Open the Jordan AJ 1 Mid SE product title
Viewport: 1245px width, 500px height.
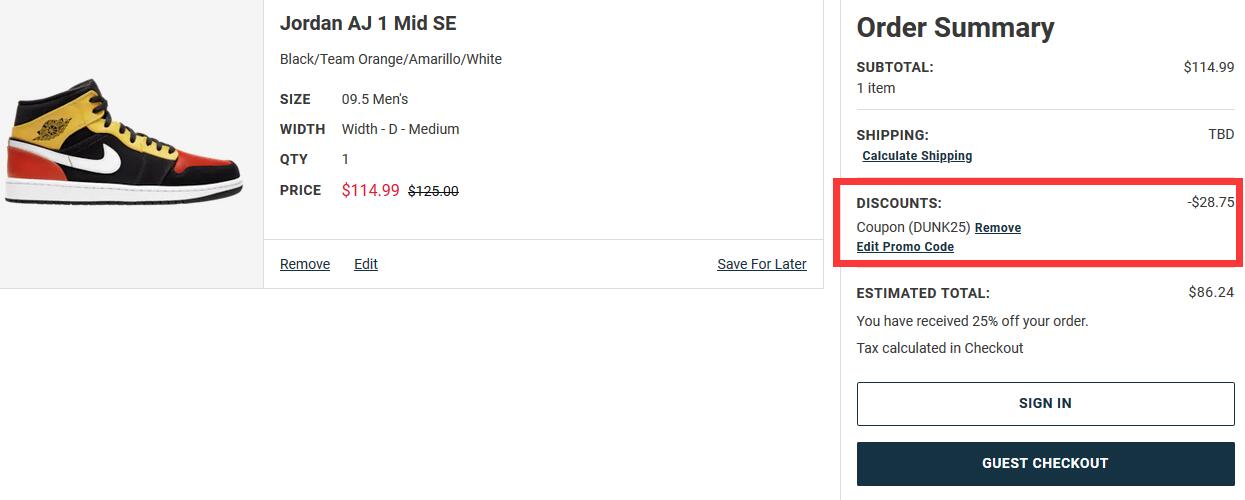pyautogui.click(x=368, y=23)
